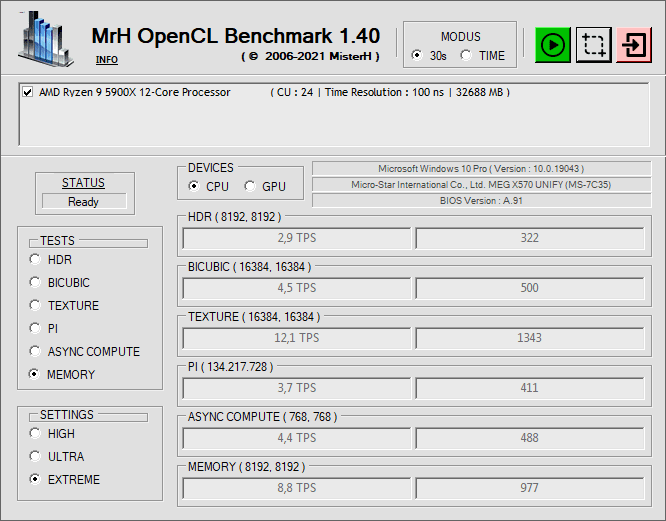Click the ASYNC COMPUTE score 488
This screenshot has width=666, height=521.
coord(530,438)
